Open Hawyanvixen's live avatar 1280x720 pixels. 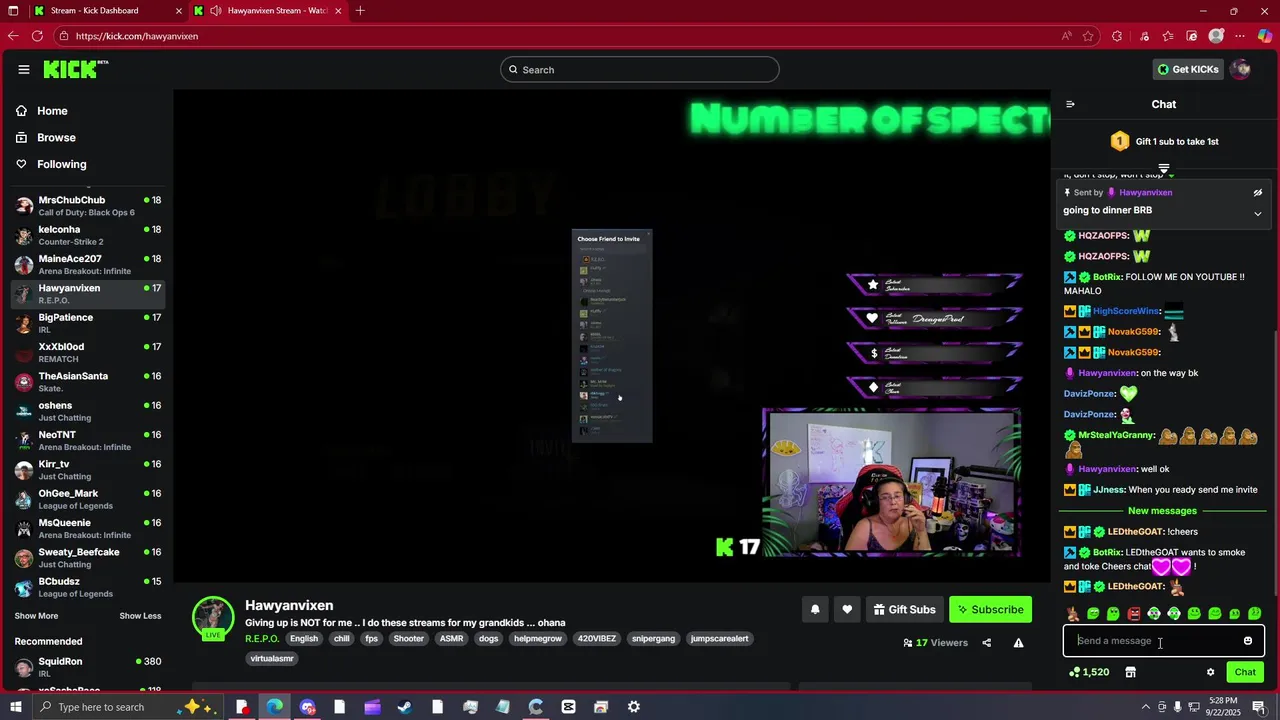click(213, 618)
